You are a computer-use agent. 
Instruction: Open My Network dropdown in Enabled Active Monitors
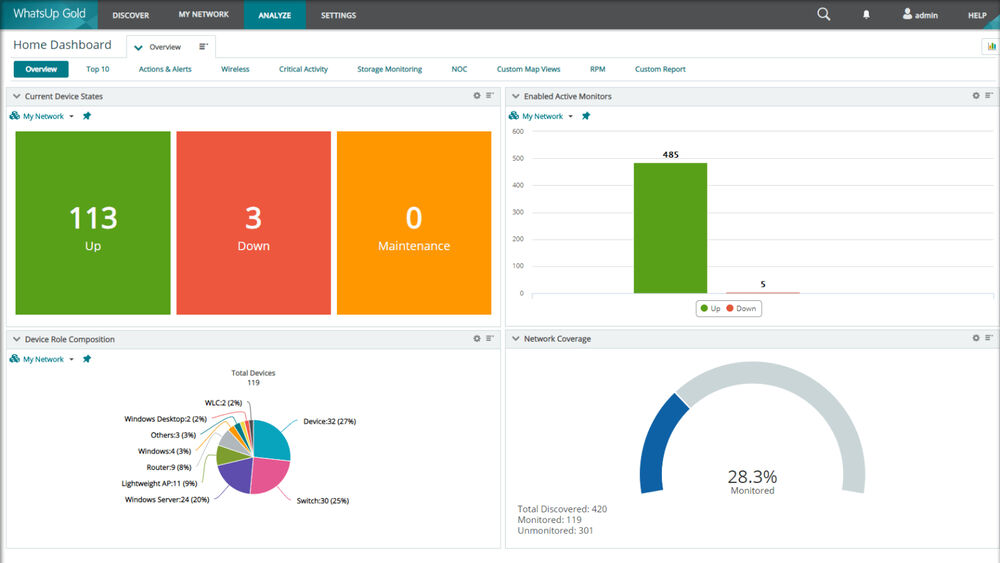pyautogui.click(x=570, y=117)
